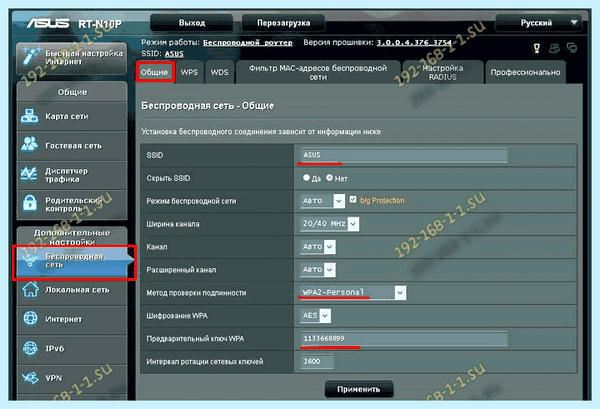Switch to the WDS tab
This screenshot has width=600, height=409.
[x=219, y=72]
